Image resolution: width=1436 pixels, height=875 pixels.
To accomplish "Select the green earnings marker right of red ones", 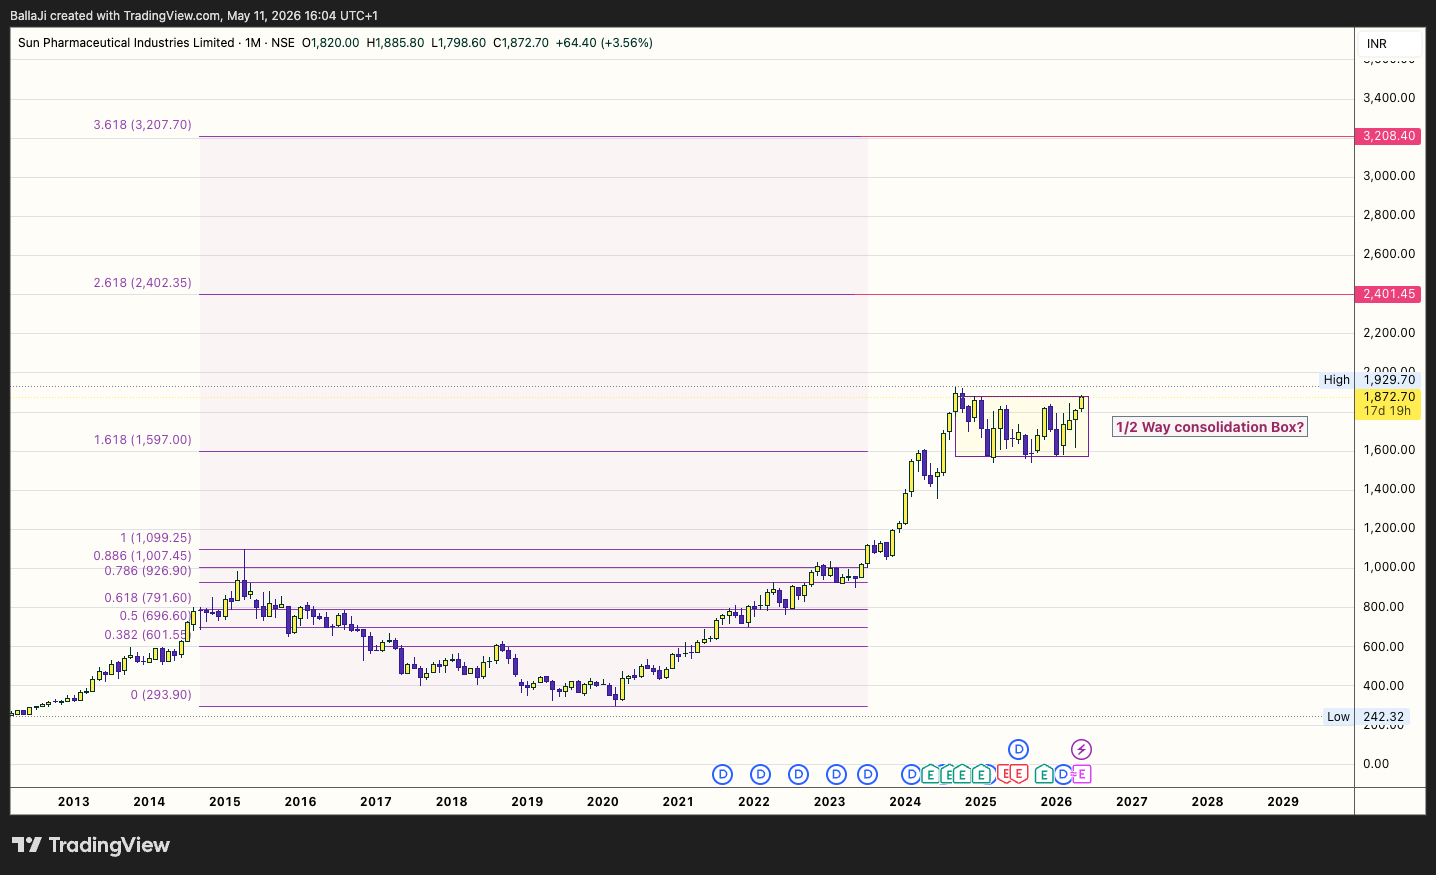I will click(x=1044, y=774).
